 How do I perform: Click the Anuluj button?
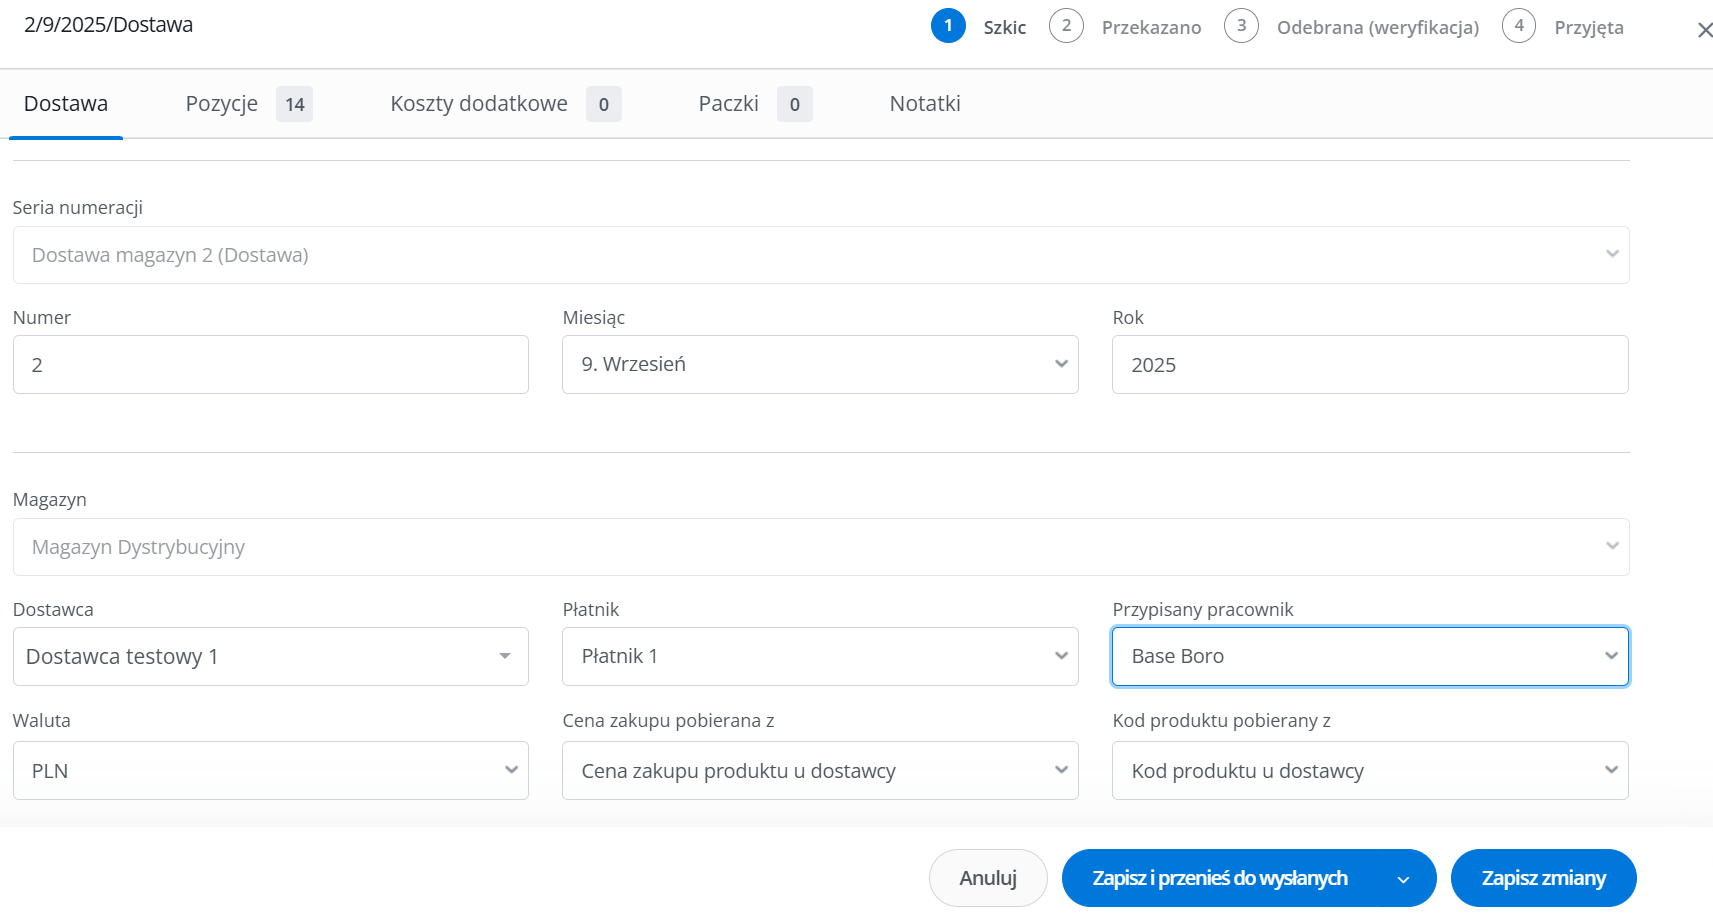[x=988, y=878]
